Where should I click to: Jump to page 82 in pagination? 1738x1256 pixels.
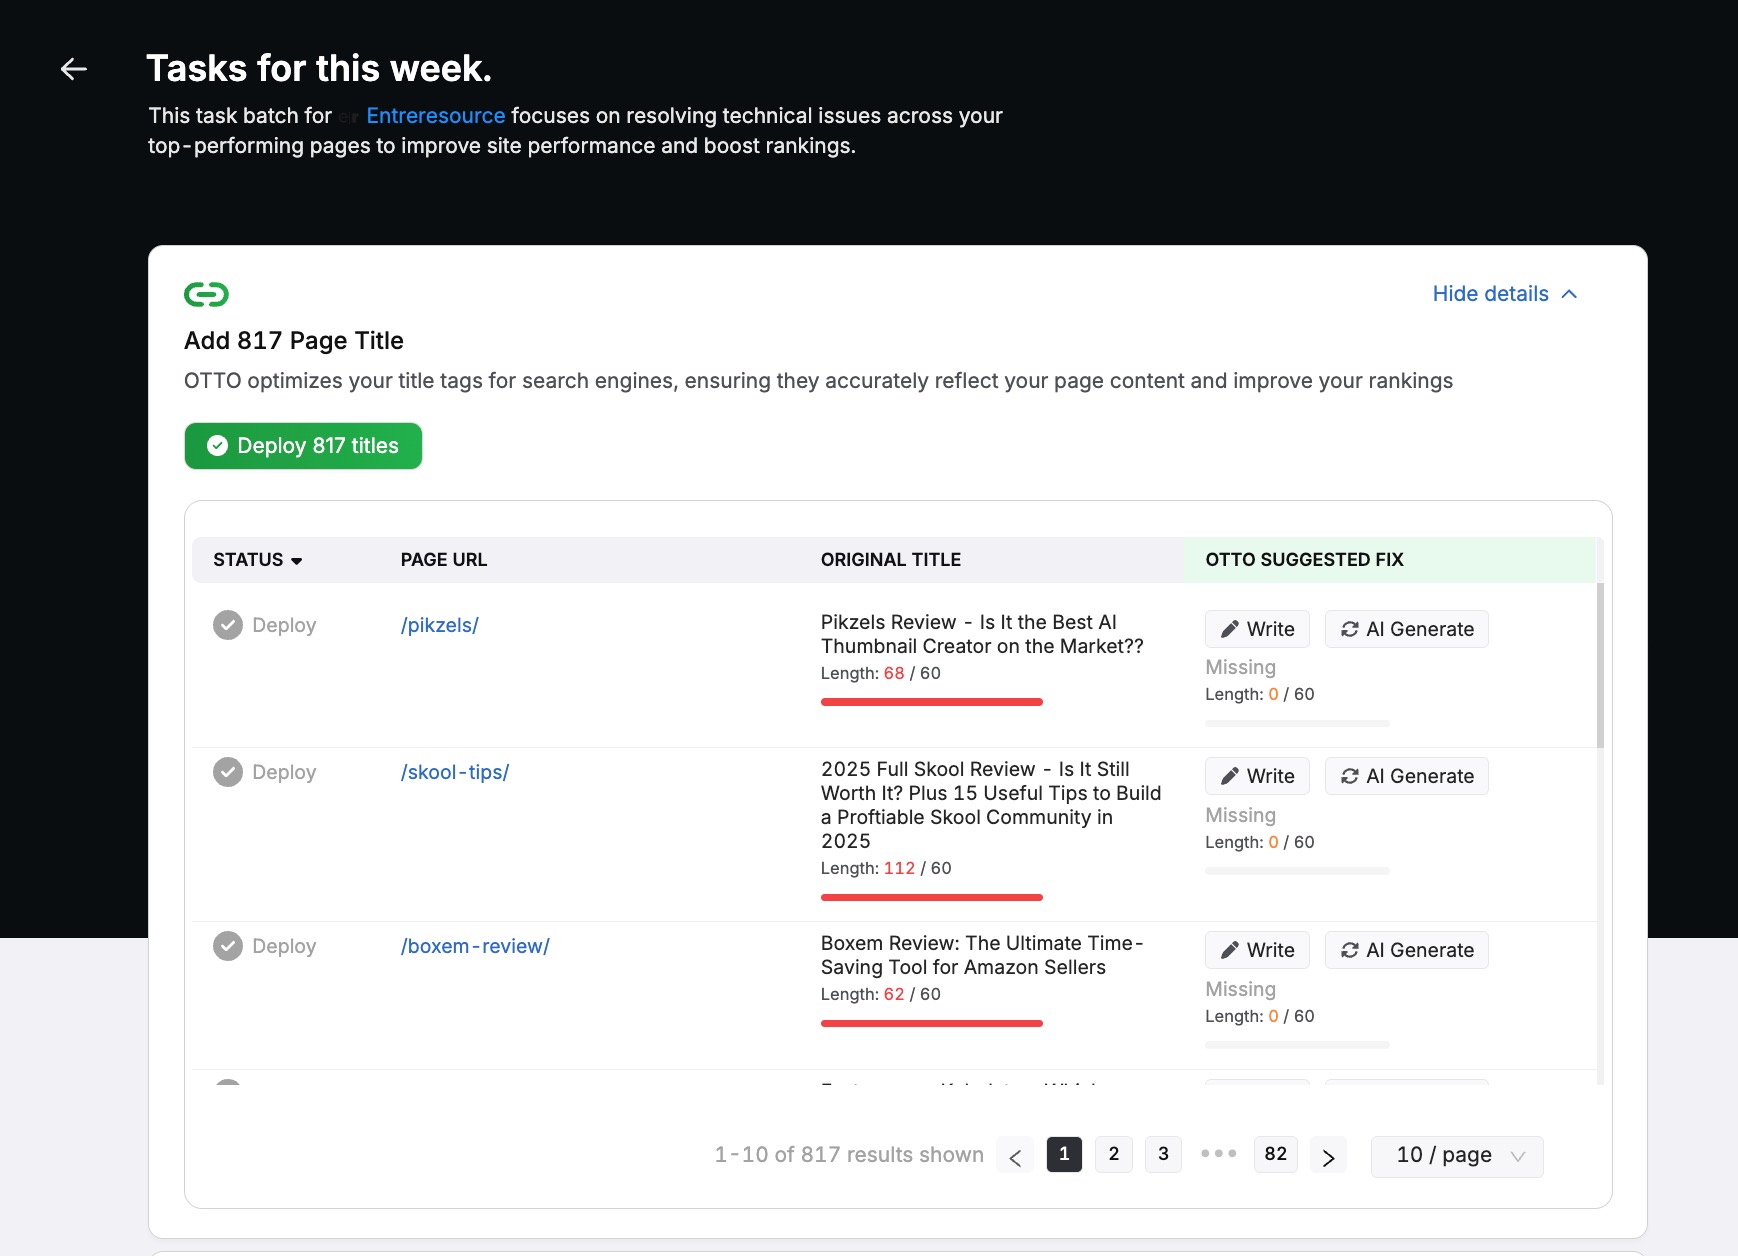(1275, 1154)
